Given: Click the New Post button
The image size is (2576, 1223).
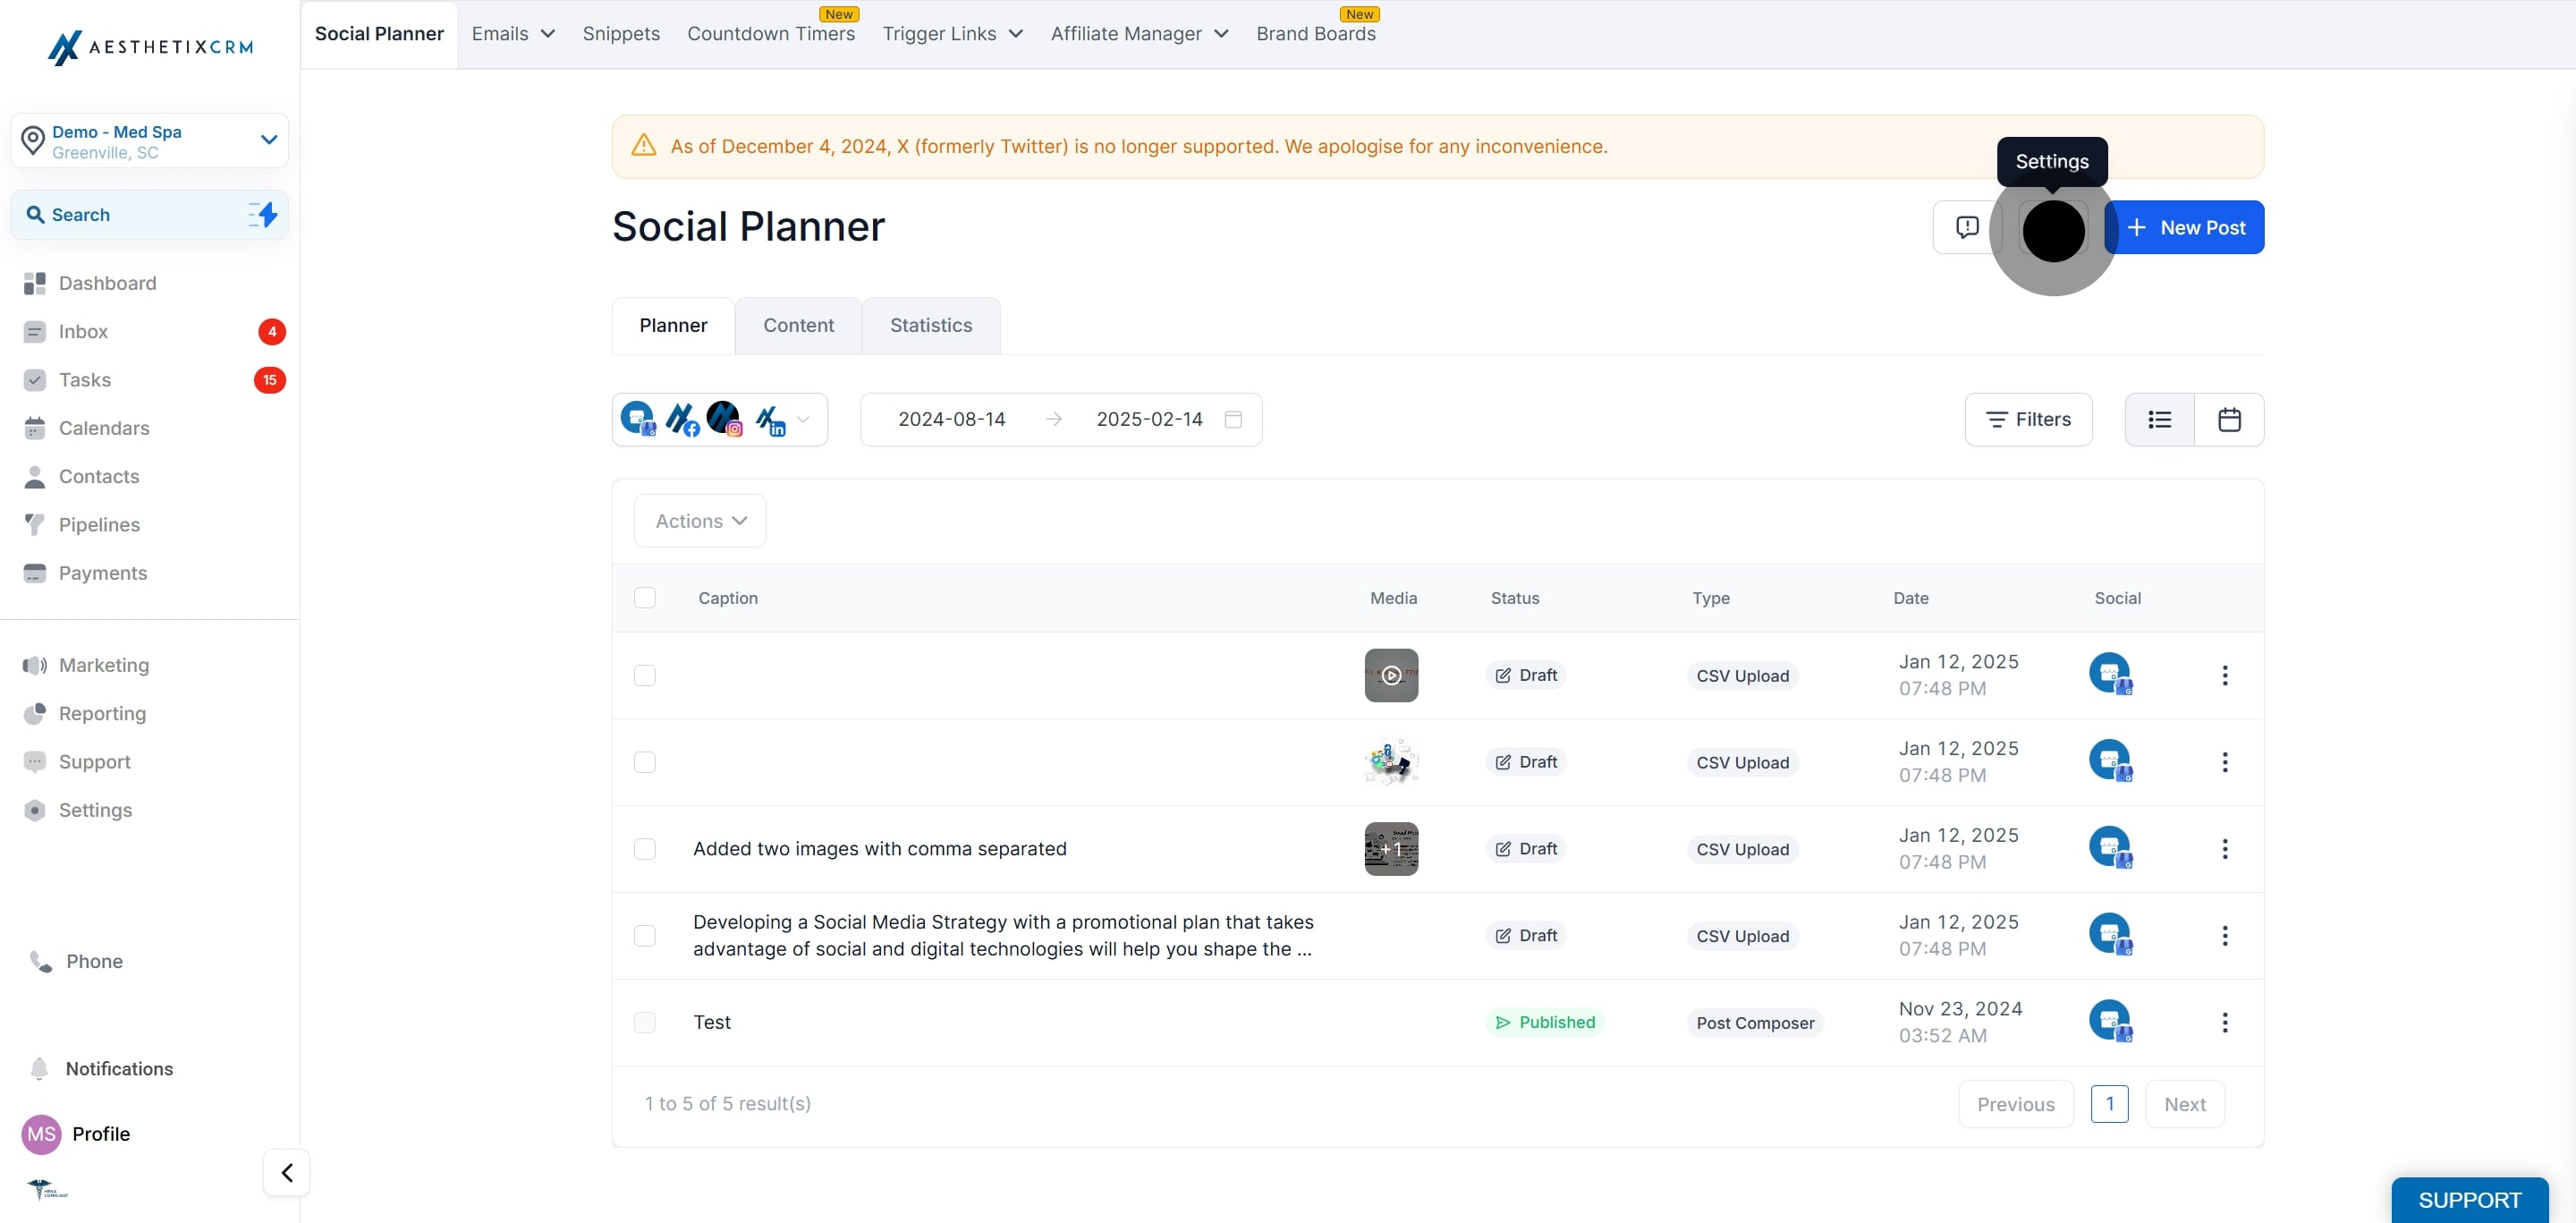Looking at the screenshot, I should coord(2185,227).
